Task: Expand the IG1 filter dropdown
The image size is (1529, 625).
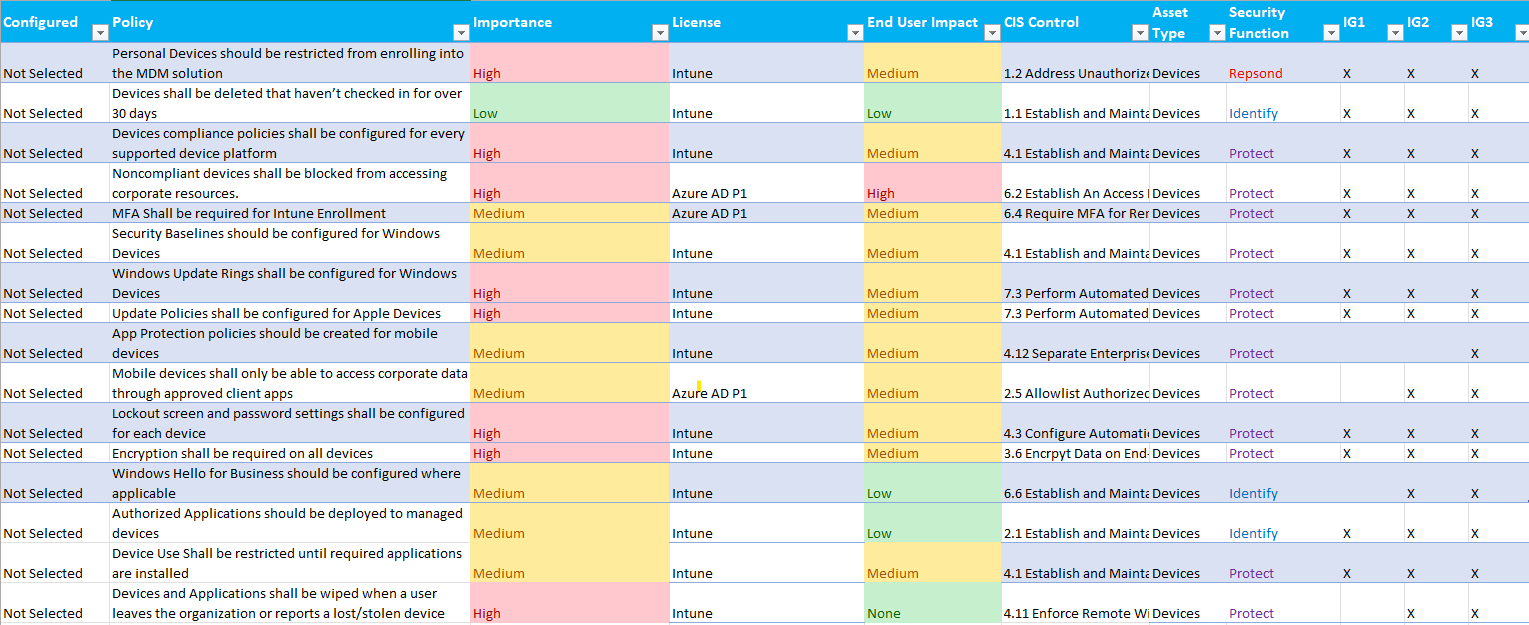Action: point(1394,31)
